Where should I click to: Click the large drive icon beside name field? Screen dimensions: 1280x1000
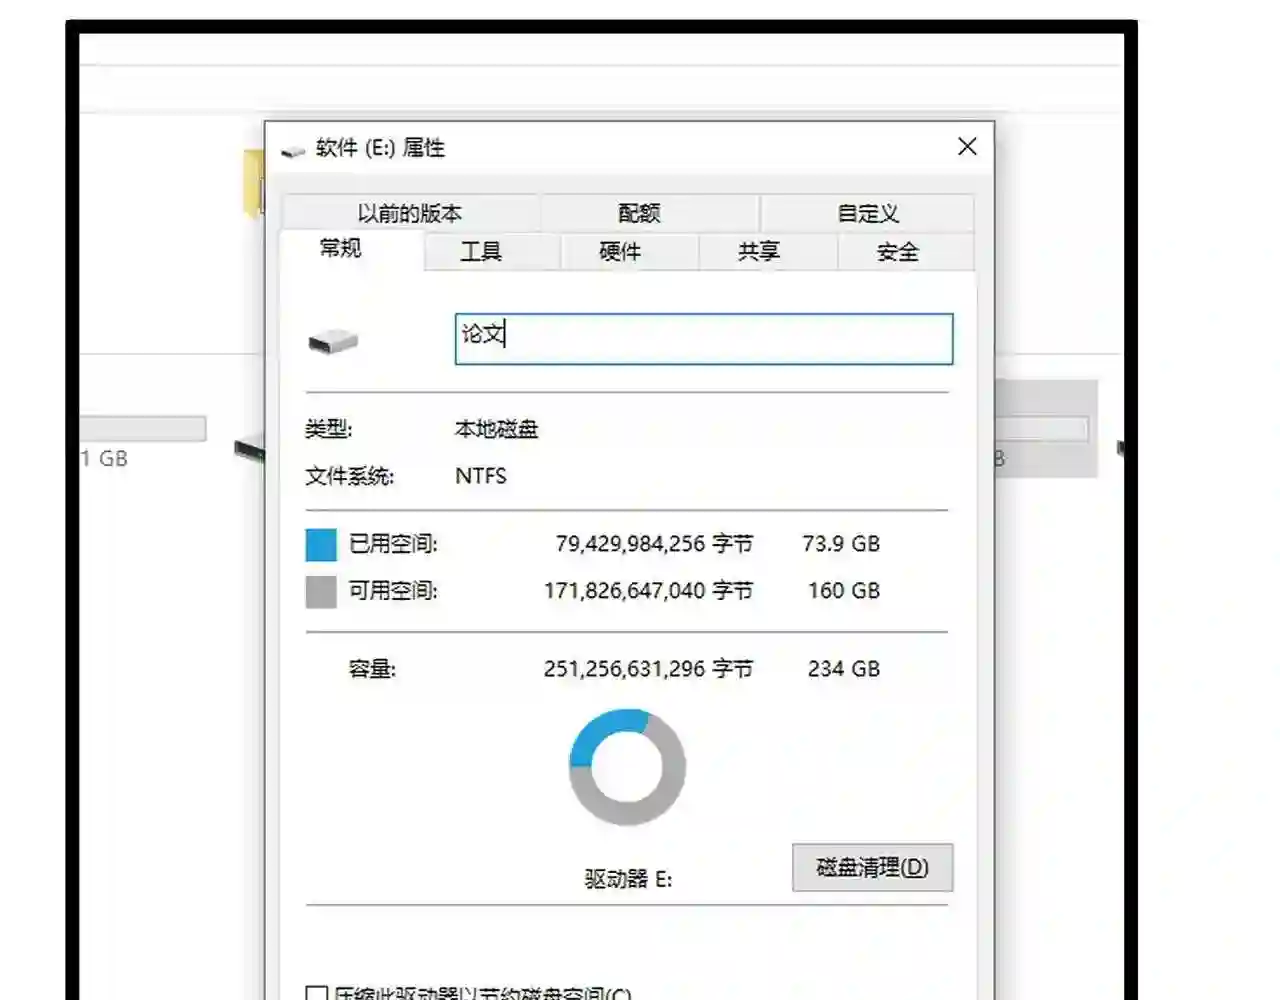[x=333, y=342]
